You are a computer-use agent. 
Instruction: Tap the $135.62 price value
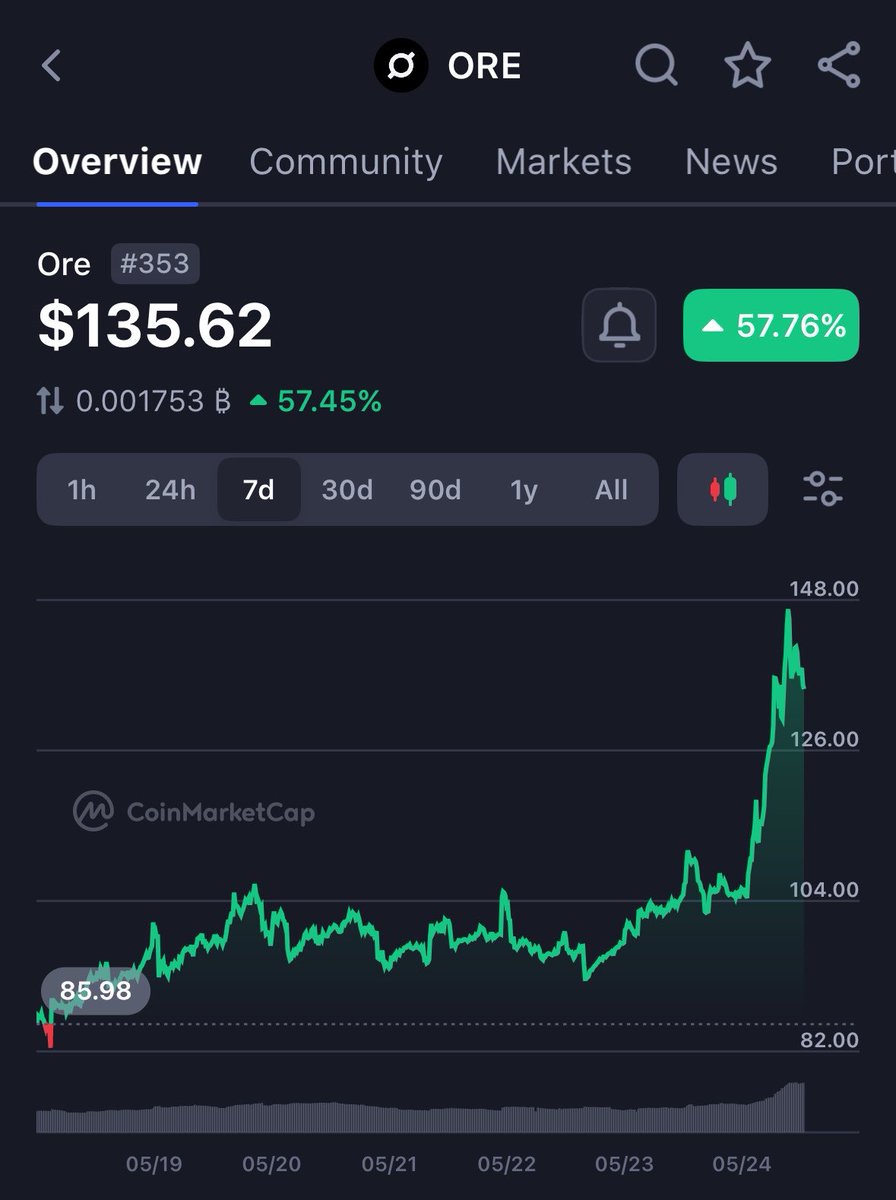click(155, 325)
